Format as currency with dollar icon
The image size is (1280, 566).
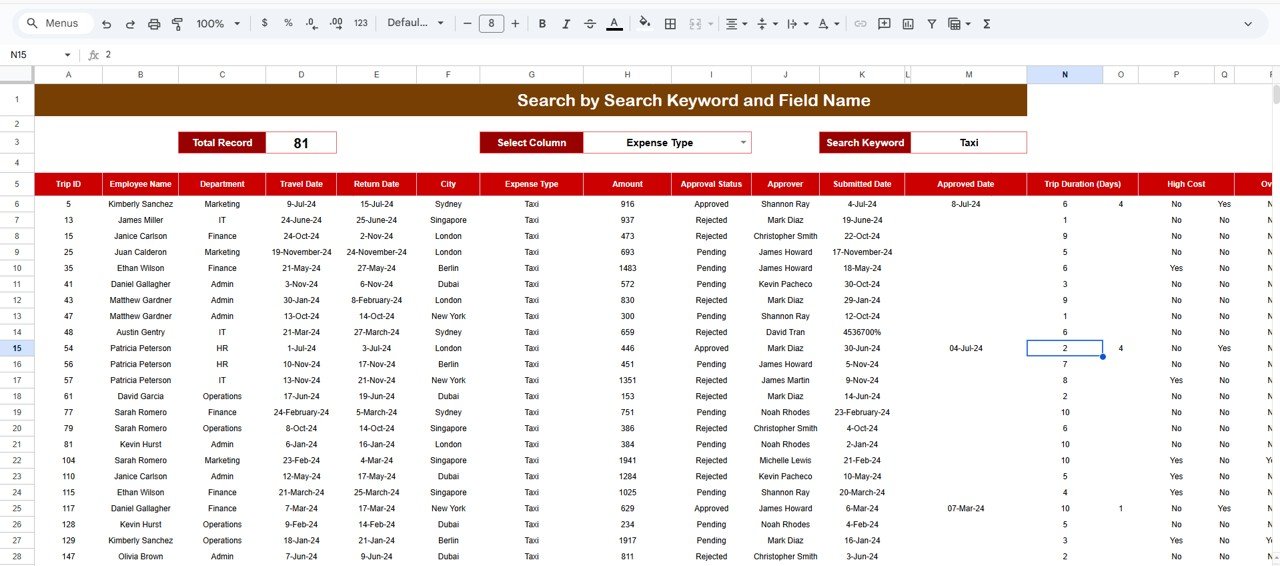[264, 23]
